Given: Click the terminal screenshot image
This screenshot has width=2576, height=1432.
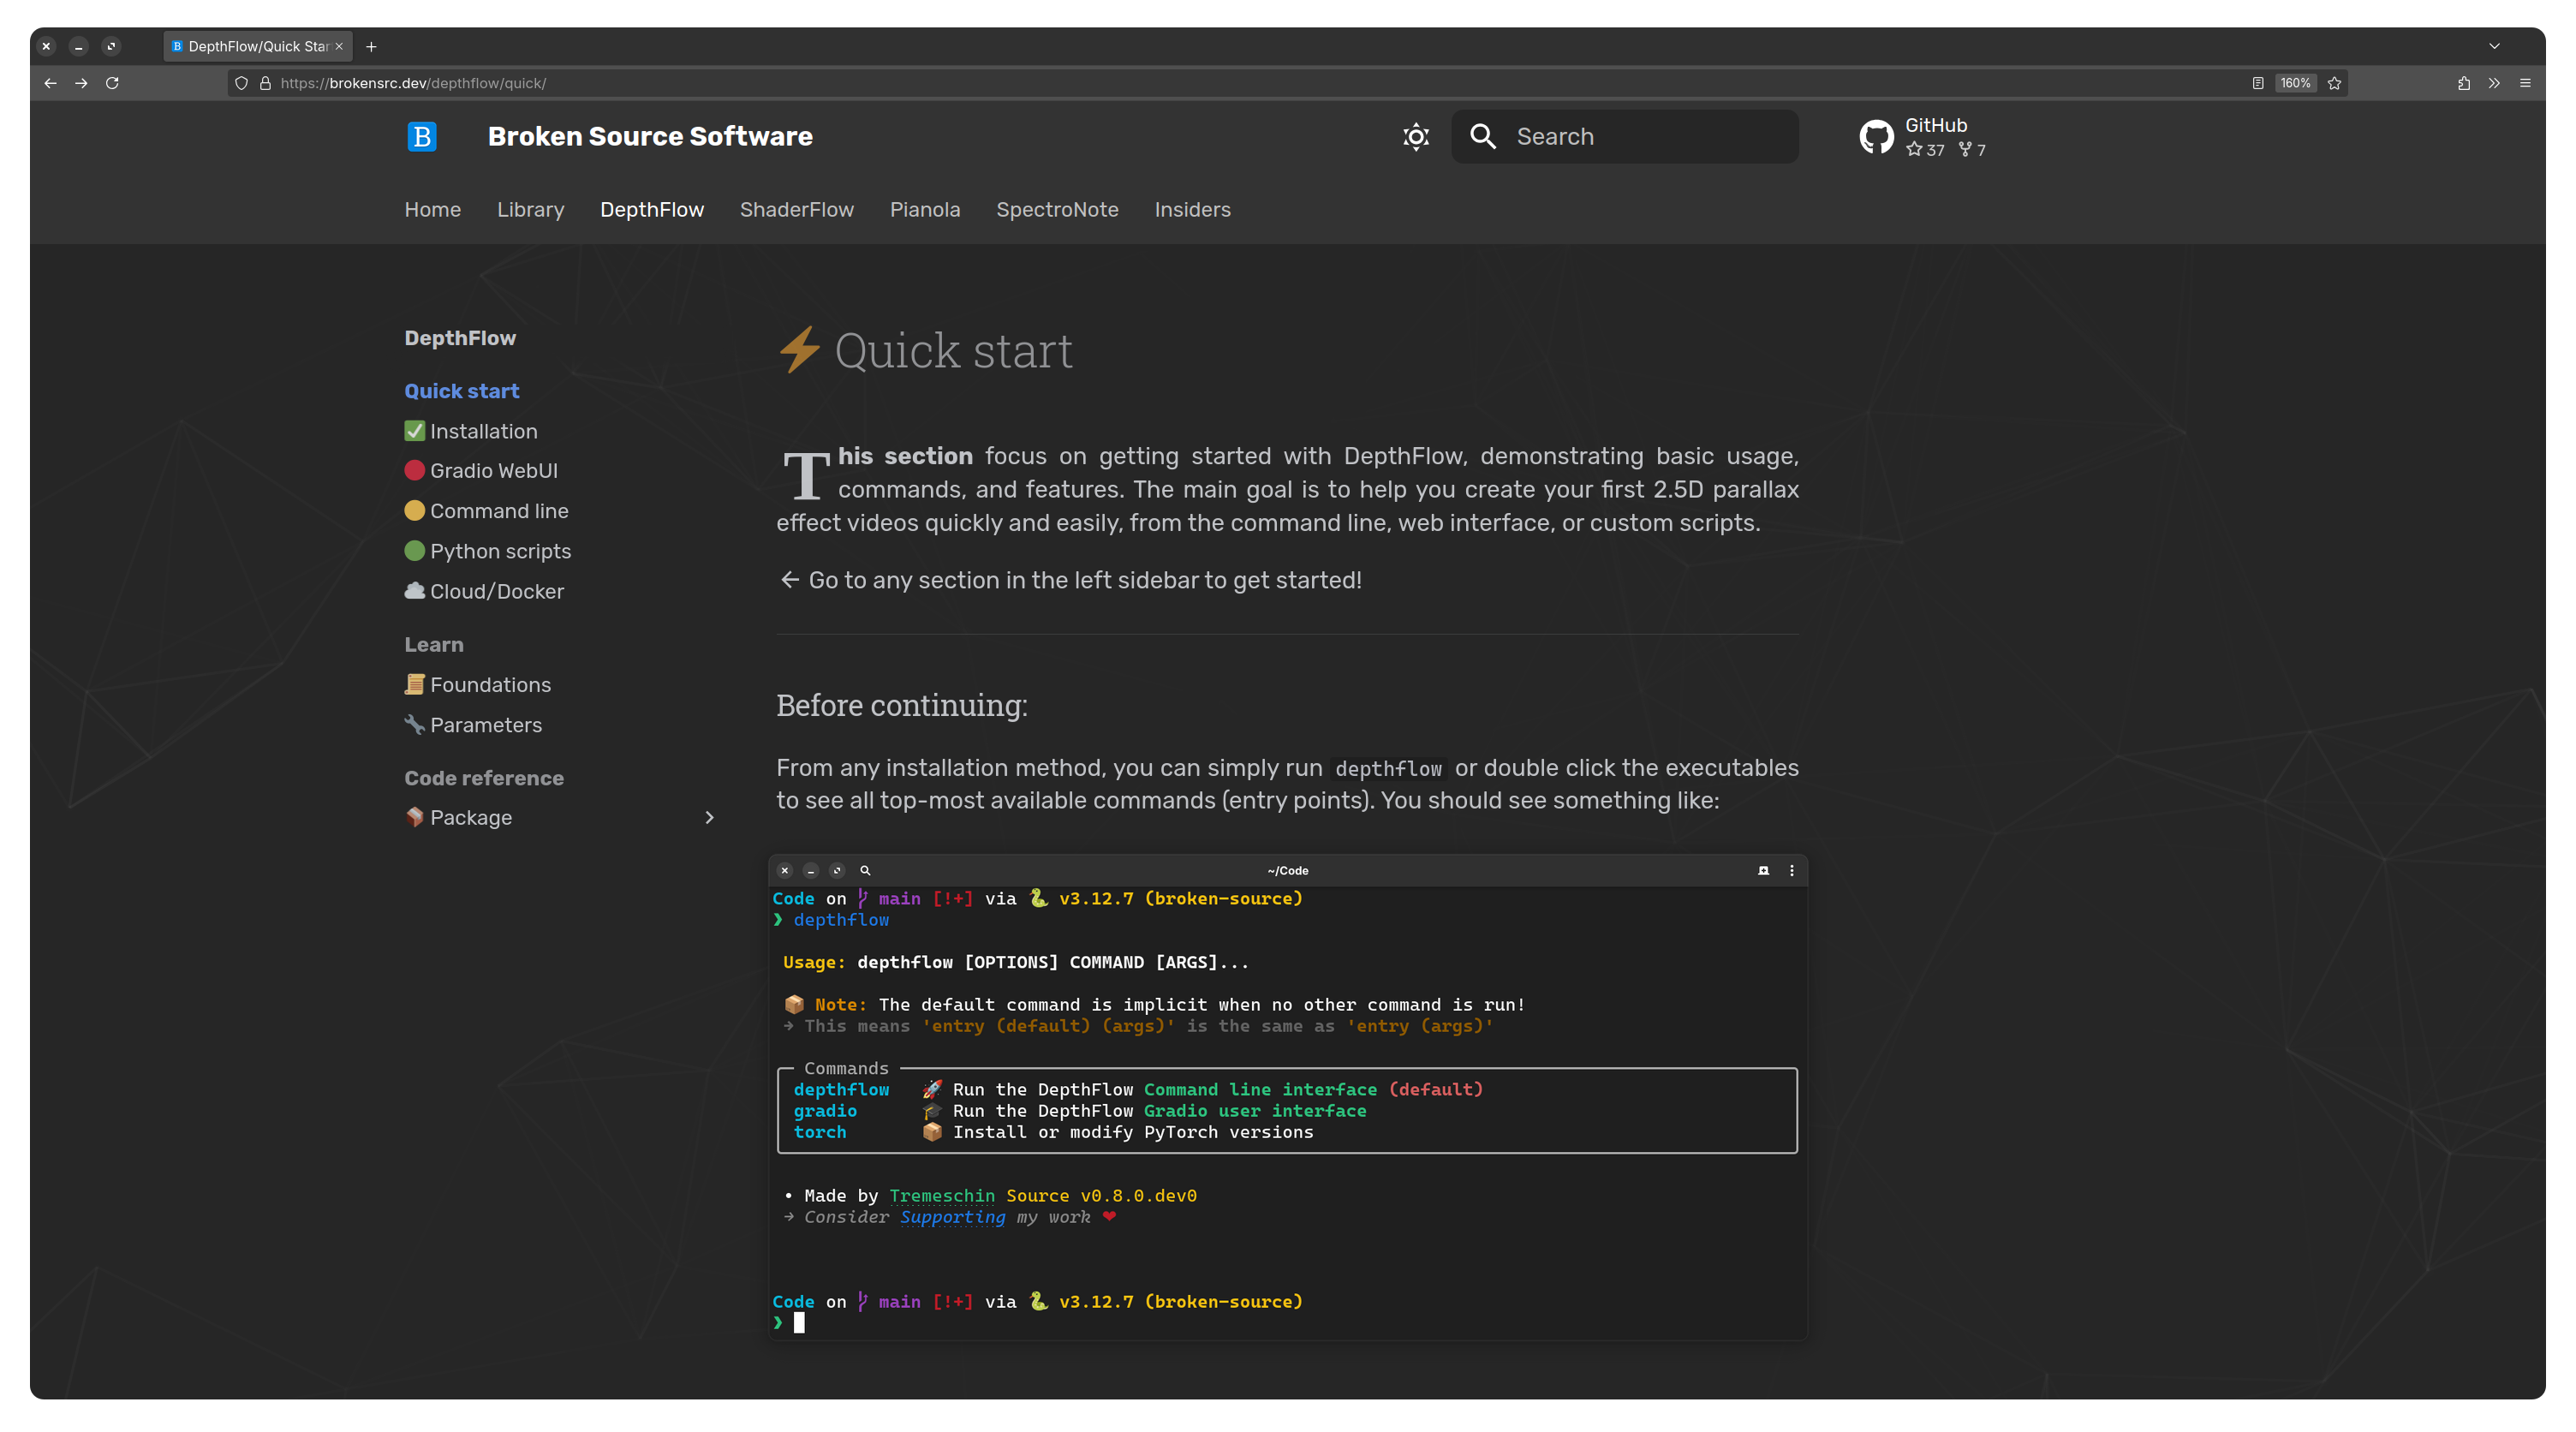Looking at the screenshot, I should 1287,1097.
